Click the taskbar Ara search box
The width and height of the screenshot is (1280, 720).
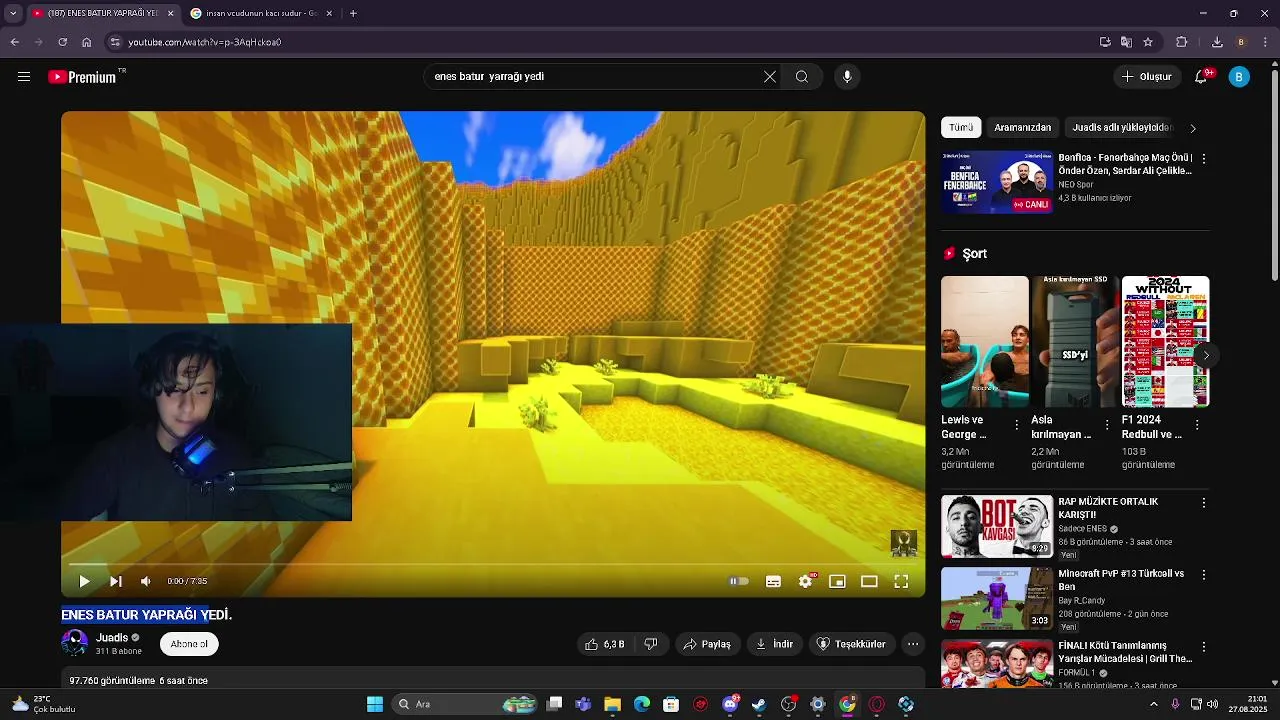(466, 704)
